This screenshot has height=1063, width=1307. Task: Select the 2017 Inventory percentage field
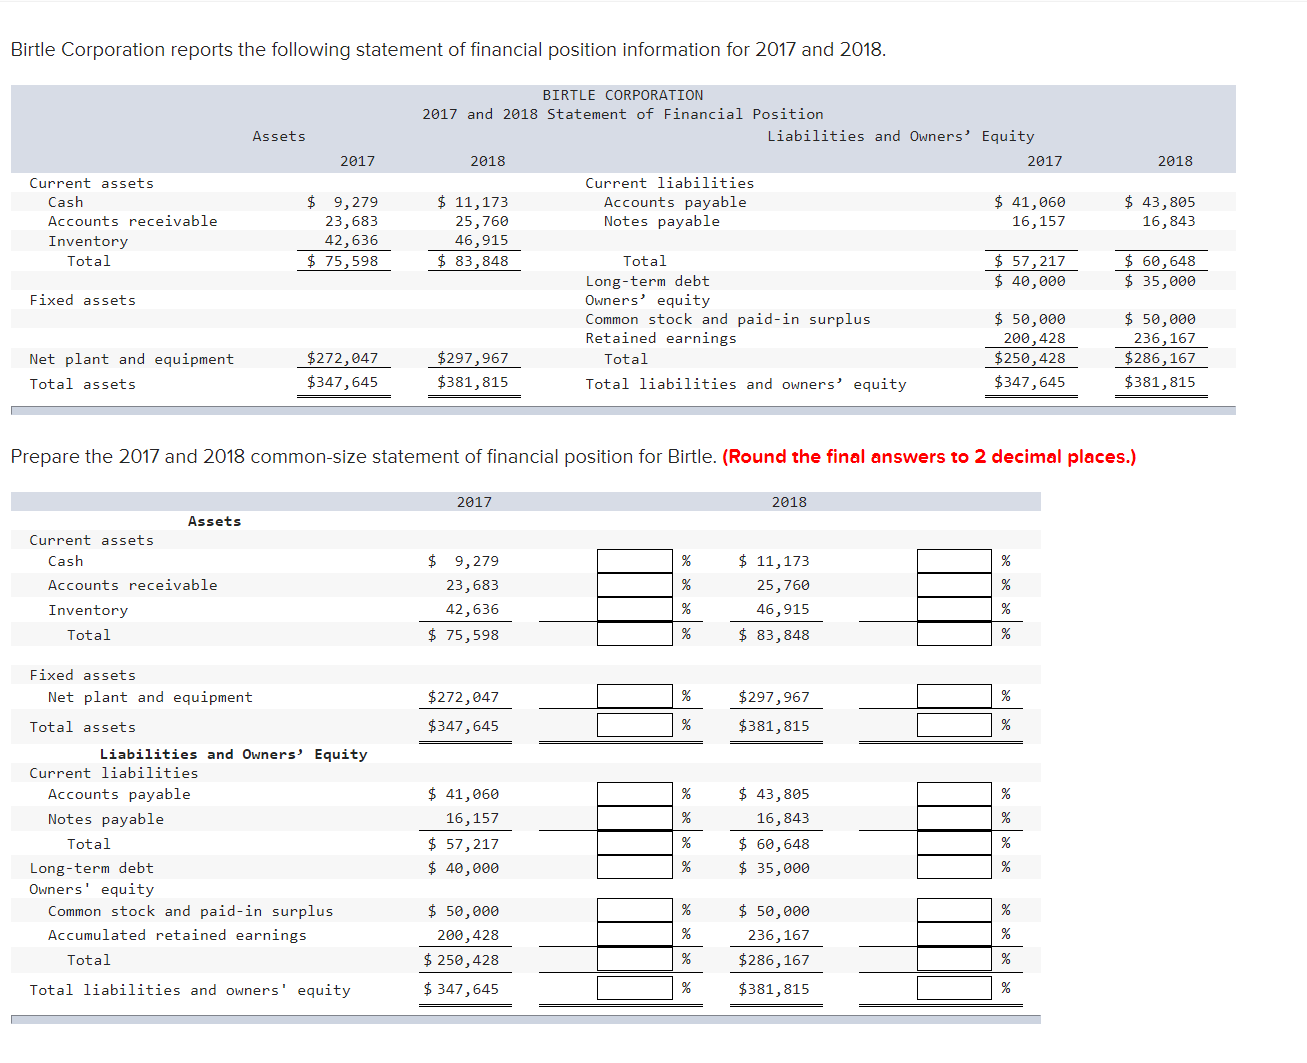[635, 609]
